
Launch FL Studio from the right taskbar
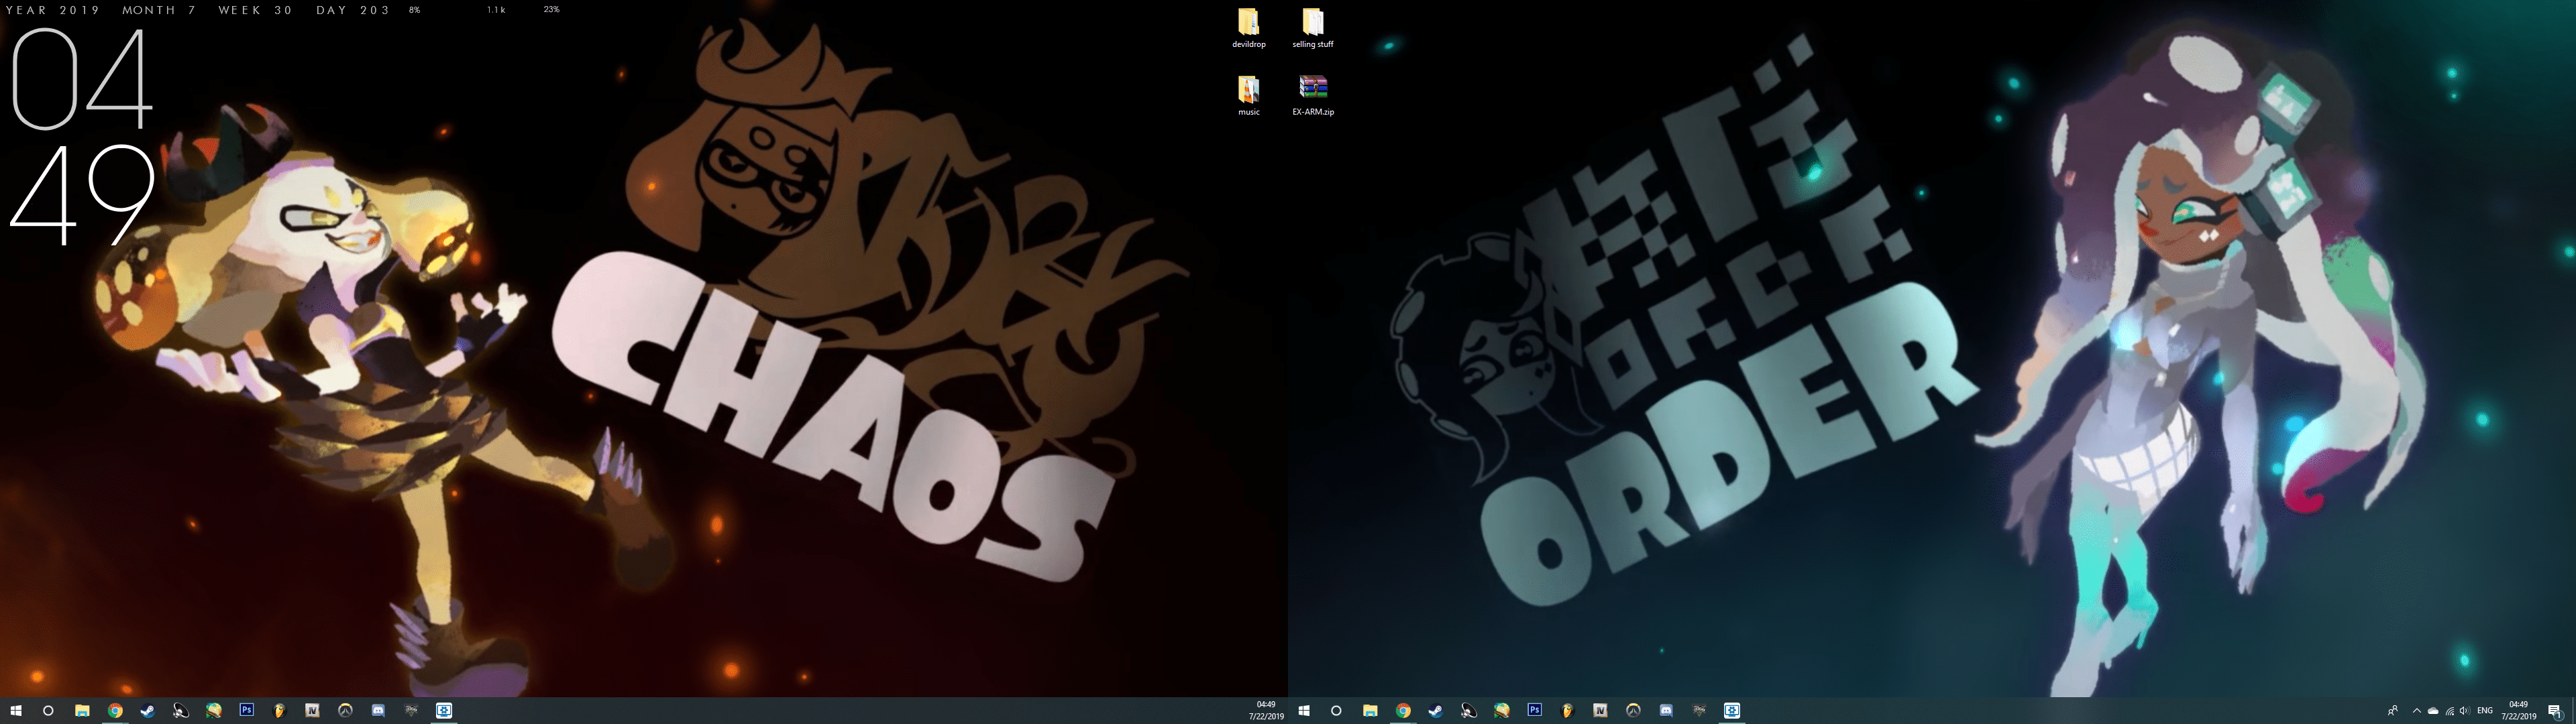click(1568, 711)
